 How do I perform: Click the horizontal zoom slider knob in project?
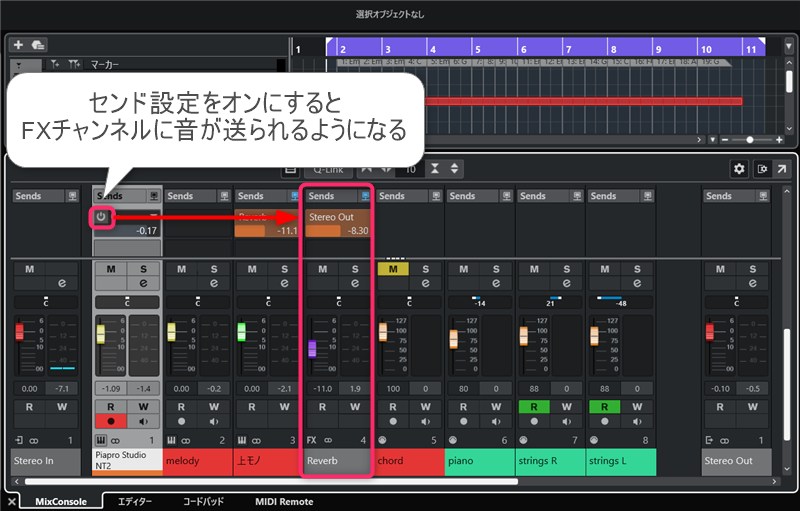point(749,140)
